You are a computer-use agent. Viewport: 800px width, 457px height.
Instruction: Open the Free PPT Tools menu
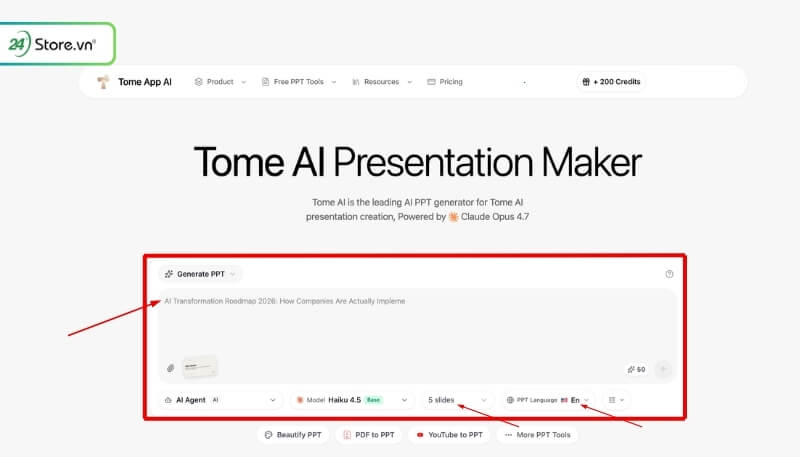tap(299, 82)
